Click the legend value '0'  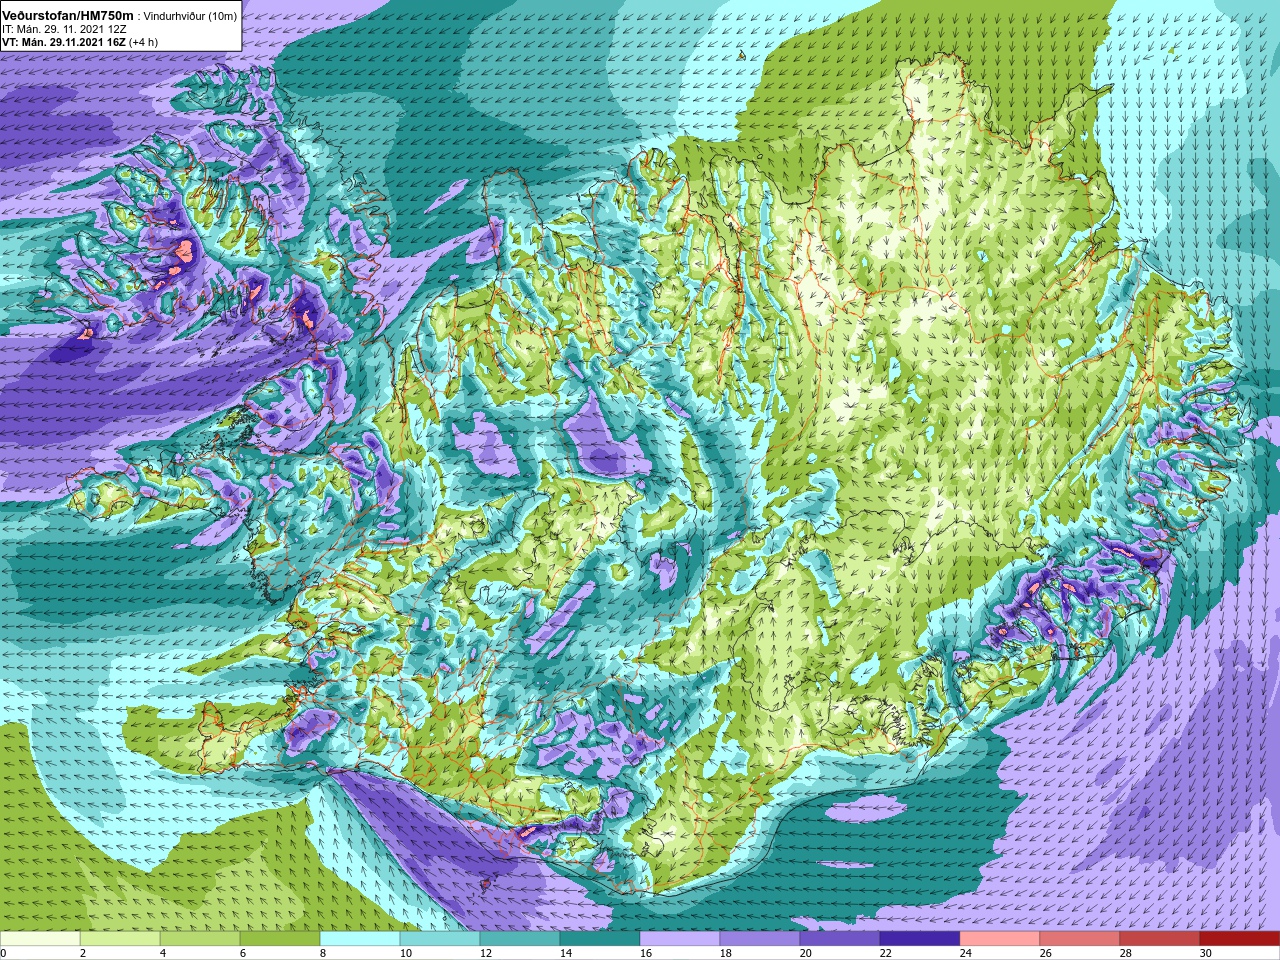pos(4,953)
